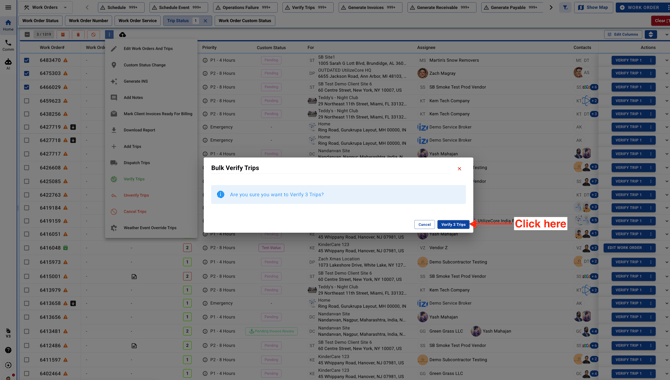Close the Bulk Verify Trips dialog

pyautogui.click(x=459, y=168)
